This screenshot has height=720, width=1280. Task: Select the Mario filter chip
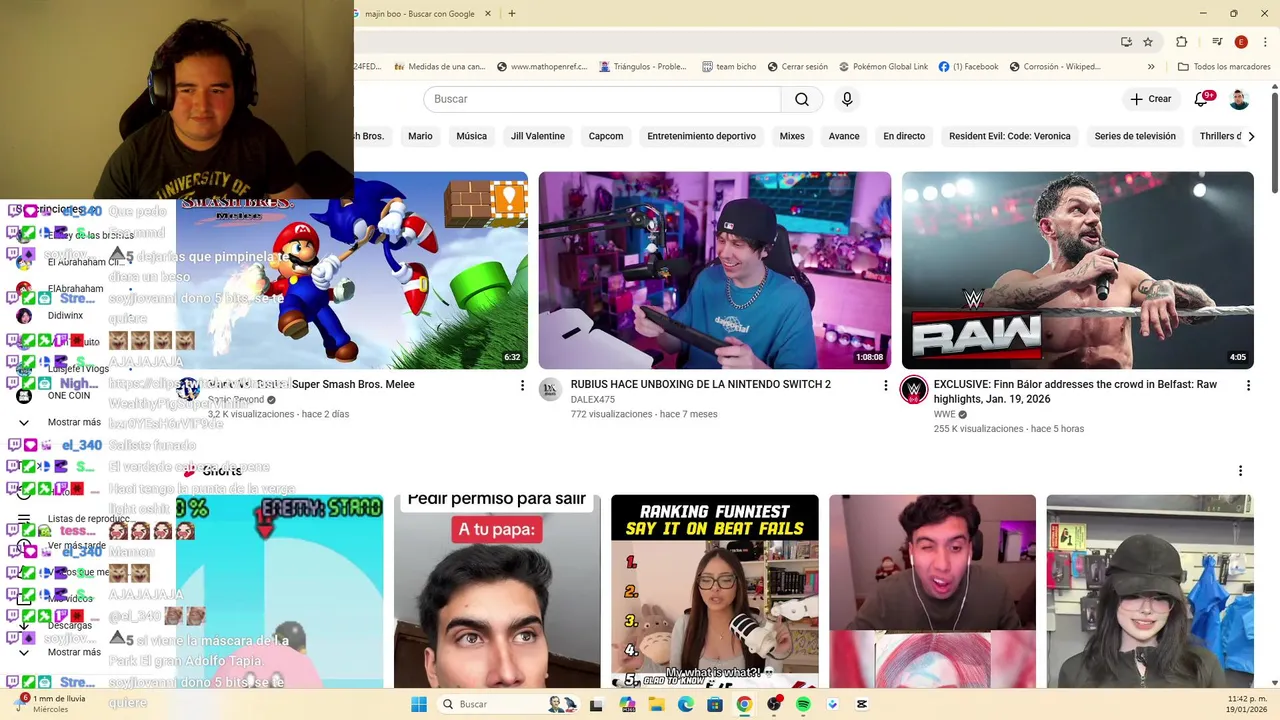[420, 136]
